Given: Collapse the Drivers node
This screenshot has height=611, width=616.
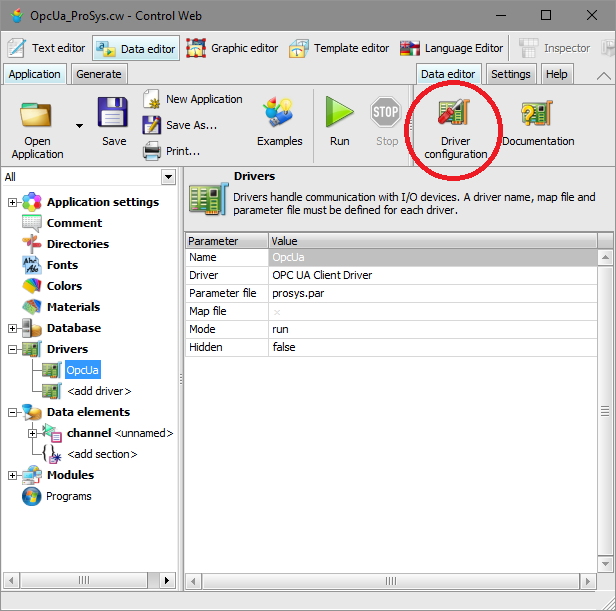Looking at the screenshot, I should 13,349.
